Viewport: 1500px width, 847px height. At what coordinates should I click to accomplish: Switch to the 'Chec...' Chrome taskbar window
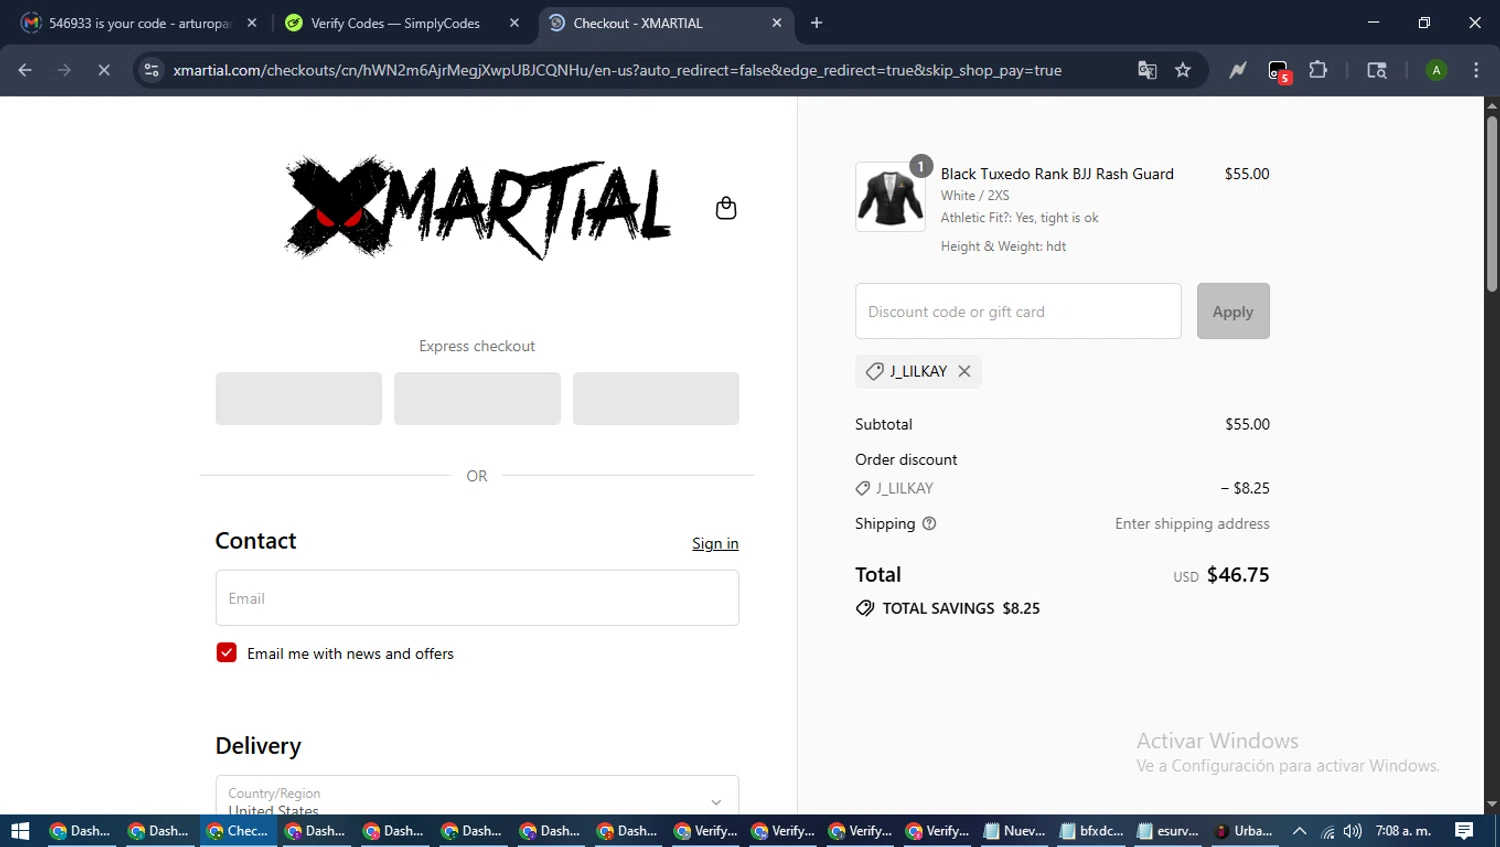pos(238,831)
